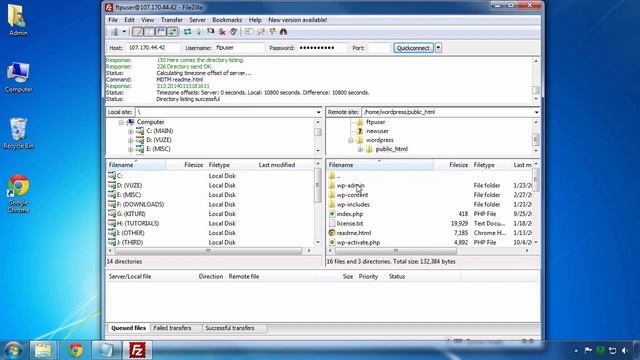The width and height of the screenshot is (640, 360).
Task: Click the C: drive icon in local list
Action: [112, 176]
